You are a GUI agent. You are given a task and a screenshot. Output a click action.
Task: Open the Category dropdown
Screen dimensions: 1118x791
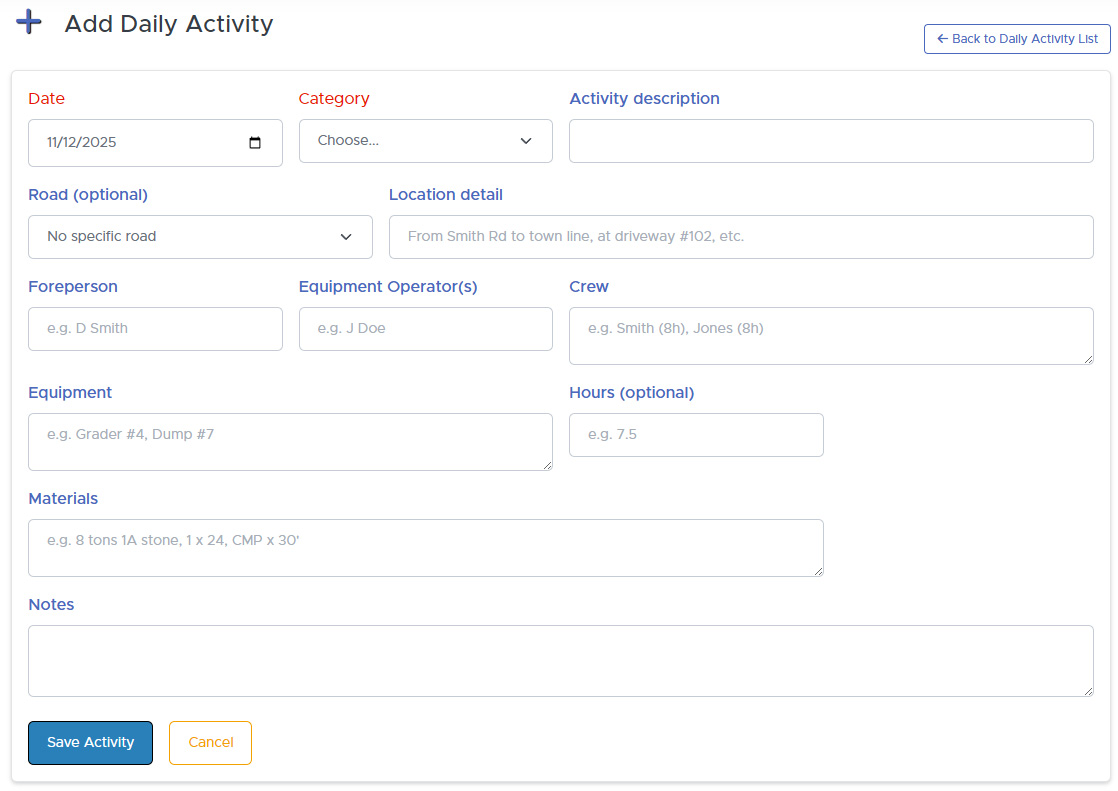[x=425, y=141]
